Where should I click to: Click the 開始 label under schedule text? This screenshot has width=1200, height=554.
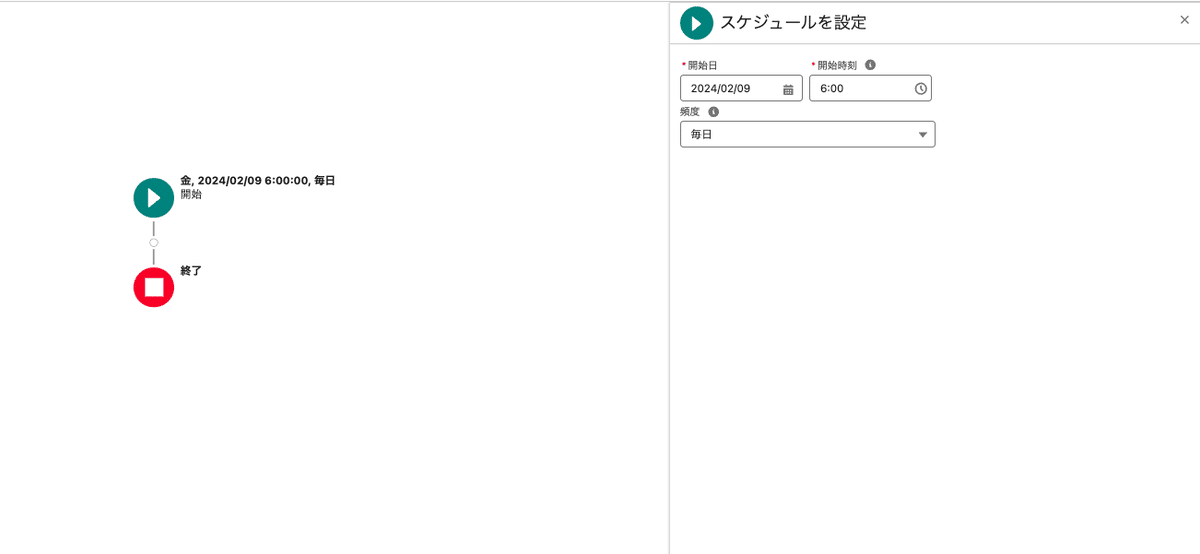pos(191,195)
